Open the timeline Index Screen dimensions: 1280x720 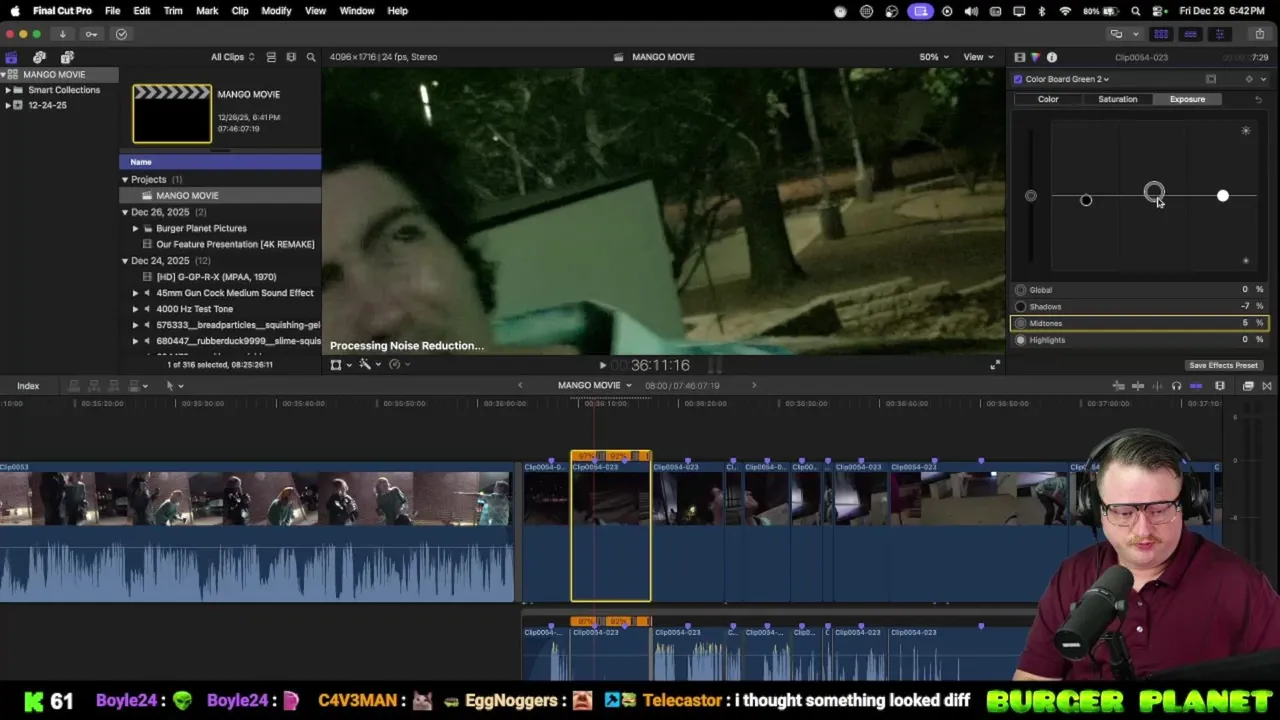tap(28, 386)
